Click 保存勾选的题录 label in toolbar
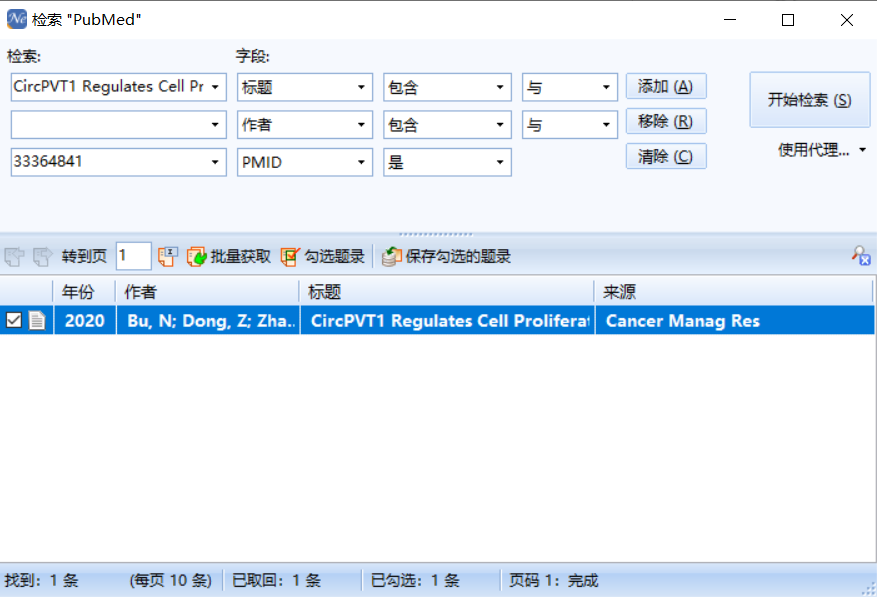This screenshot has width=877, height=606. pos(458,257)
